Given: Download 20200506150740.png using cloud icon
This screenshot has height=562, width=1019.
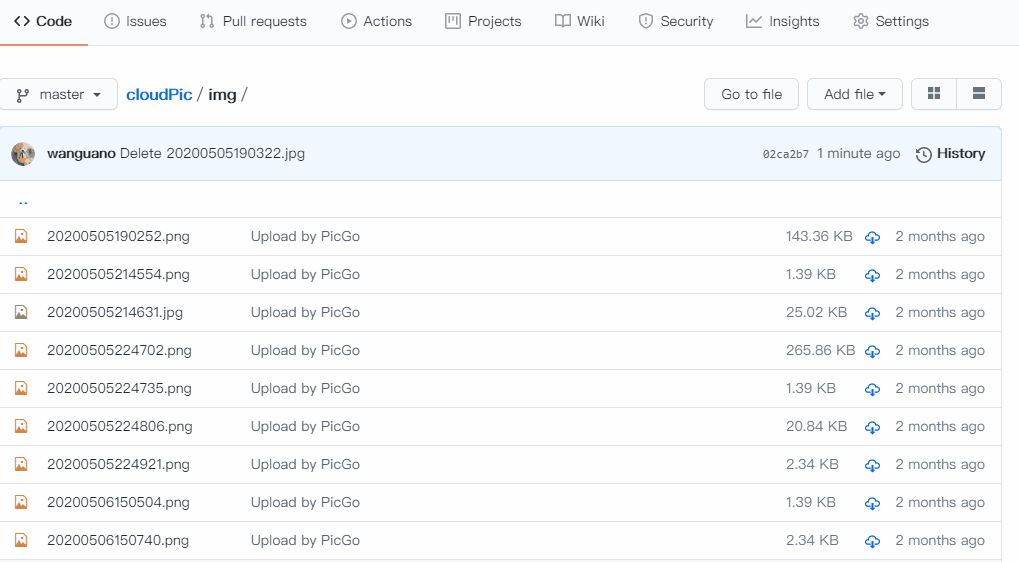Looking at the screenshot, I should click(x=872, y=541).
